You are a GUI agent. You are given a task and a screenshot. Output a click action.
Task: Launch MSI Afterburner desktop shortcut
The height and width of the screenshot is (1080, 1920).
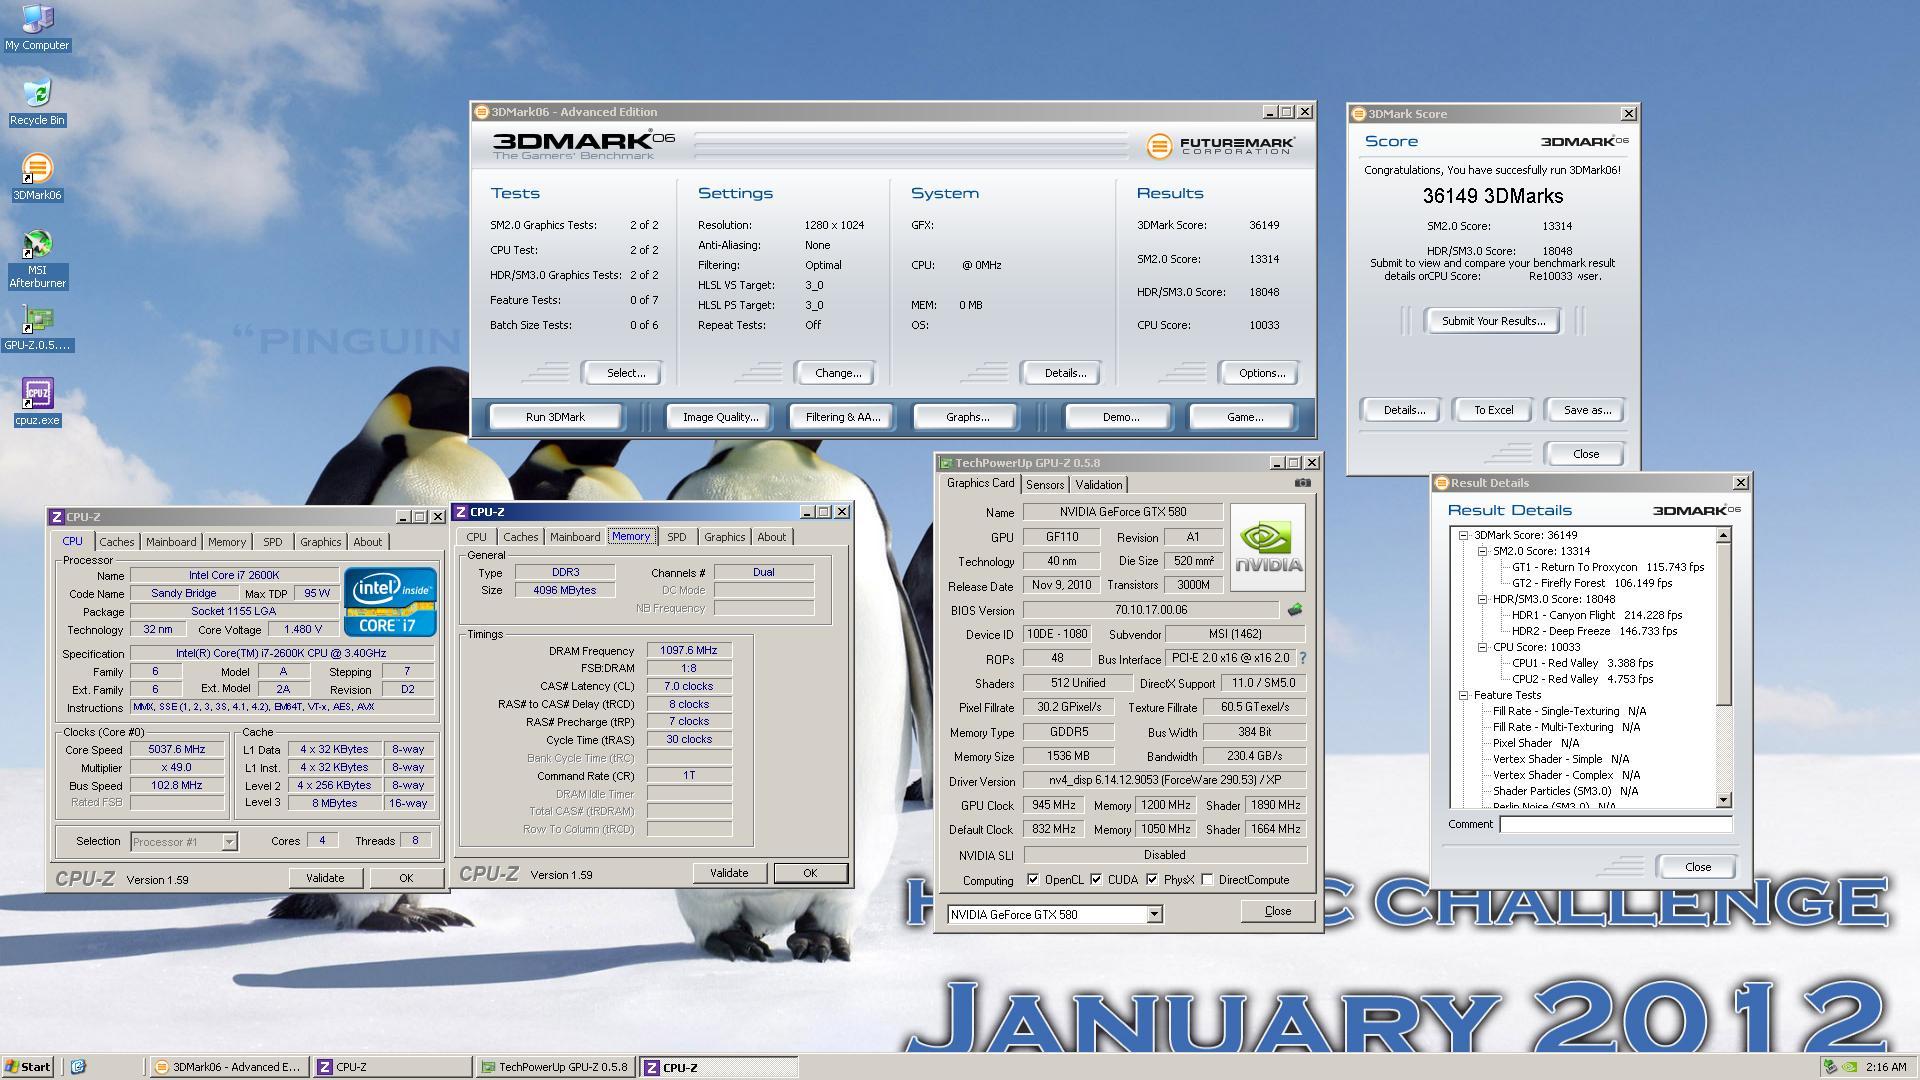tap(37, 259)
